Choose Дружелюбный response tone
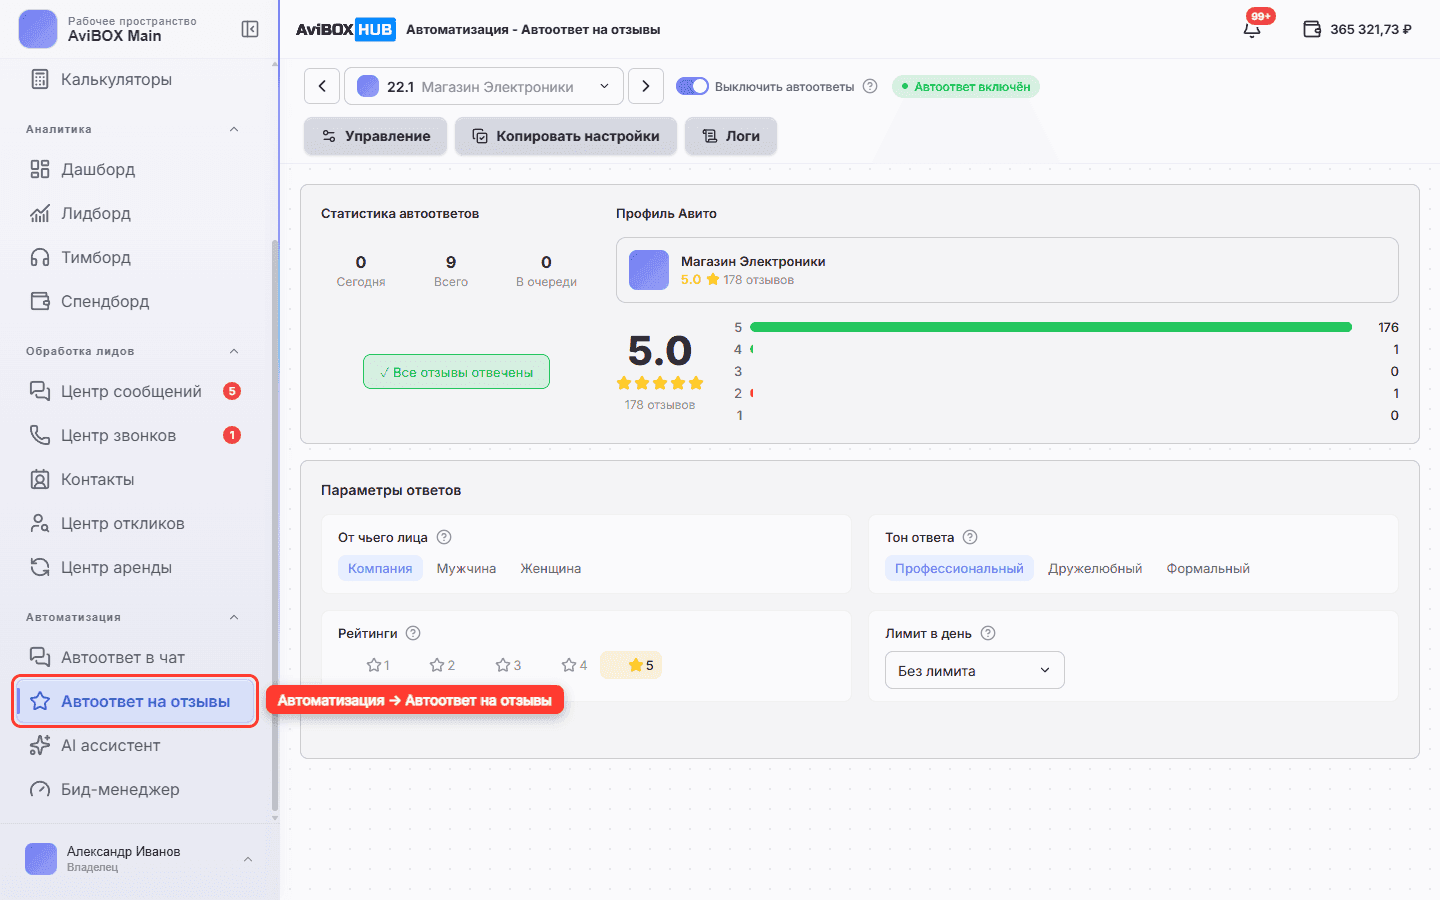 tap(1095, 568)
